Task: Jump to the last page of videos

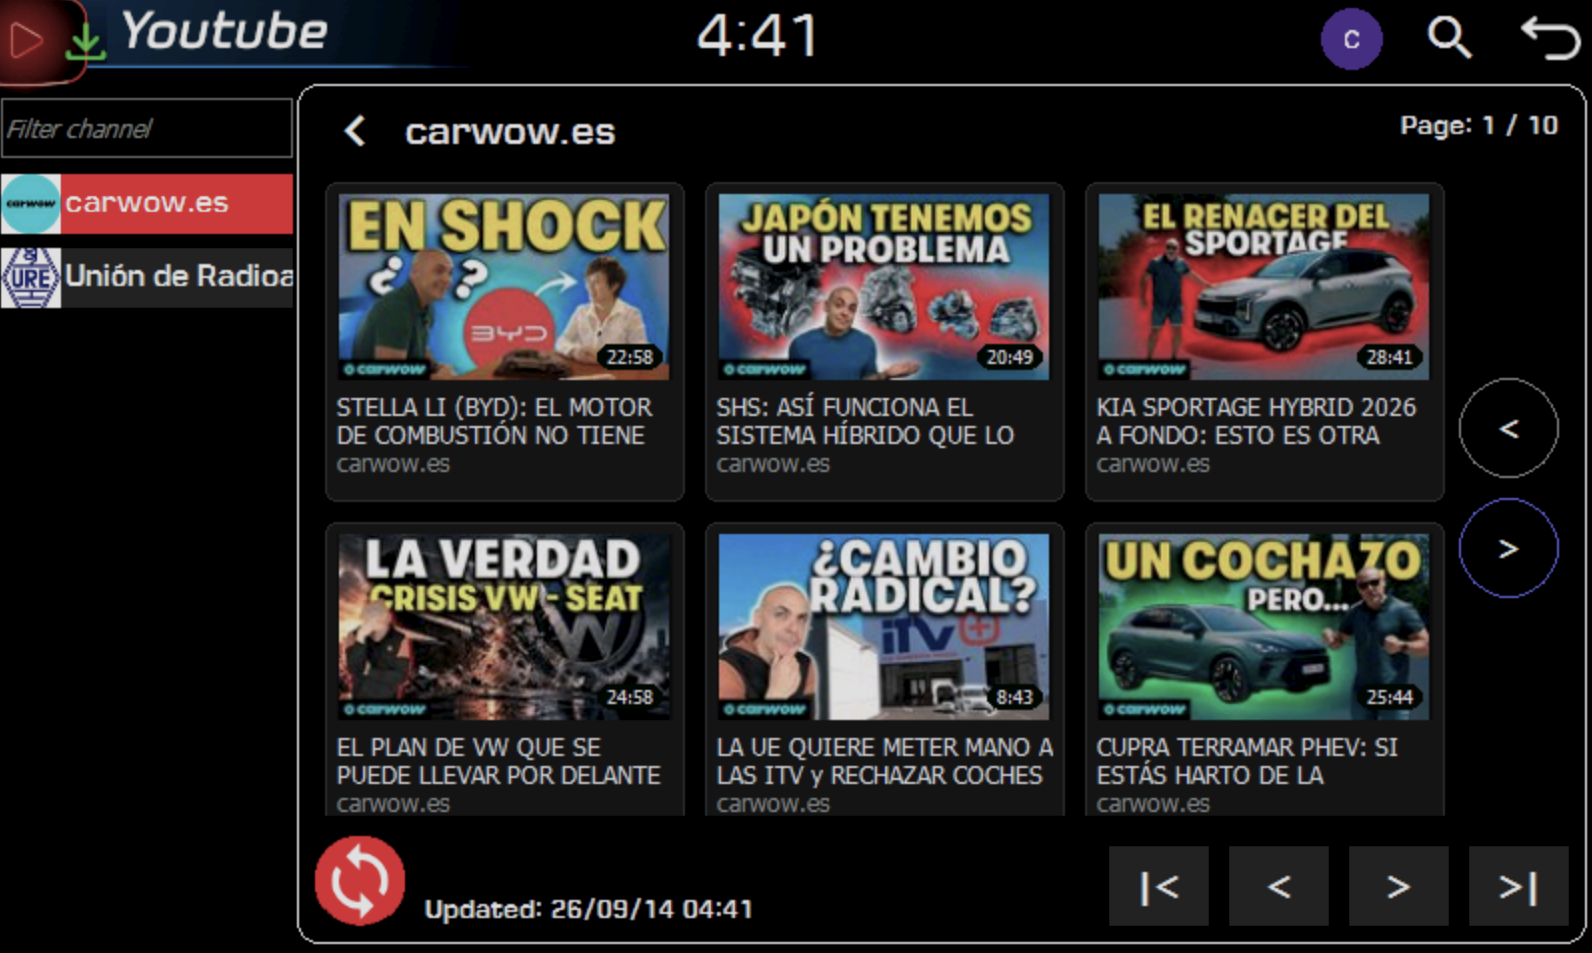Action: pos(1518,886)
